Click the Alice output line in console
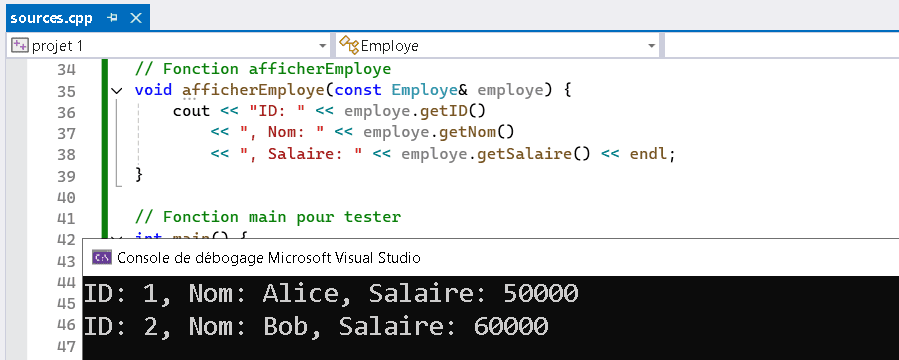The image size is (899, 360). pos(331,294)
